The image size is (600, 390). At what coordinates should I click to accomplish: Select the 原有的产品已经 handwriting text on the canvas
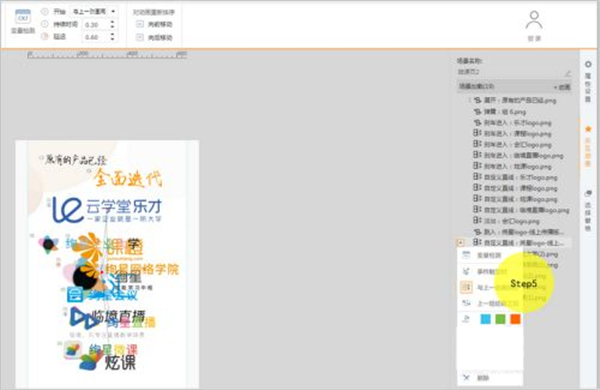76,160
